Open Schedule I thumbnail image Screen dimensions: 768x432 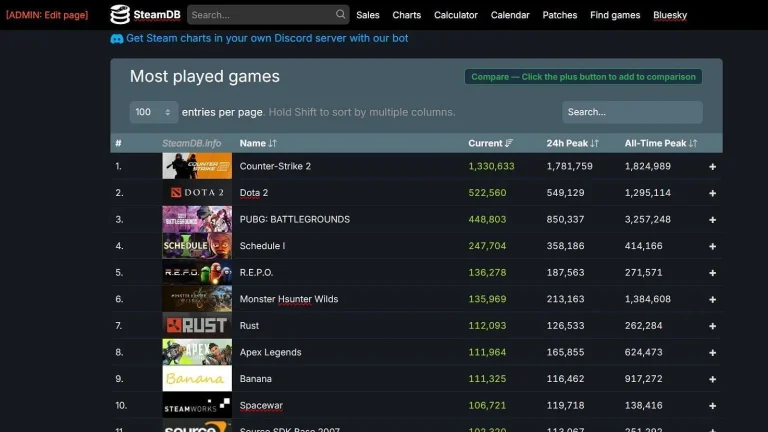pyautogui.click(x=197, y=245)
